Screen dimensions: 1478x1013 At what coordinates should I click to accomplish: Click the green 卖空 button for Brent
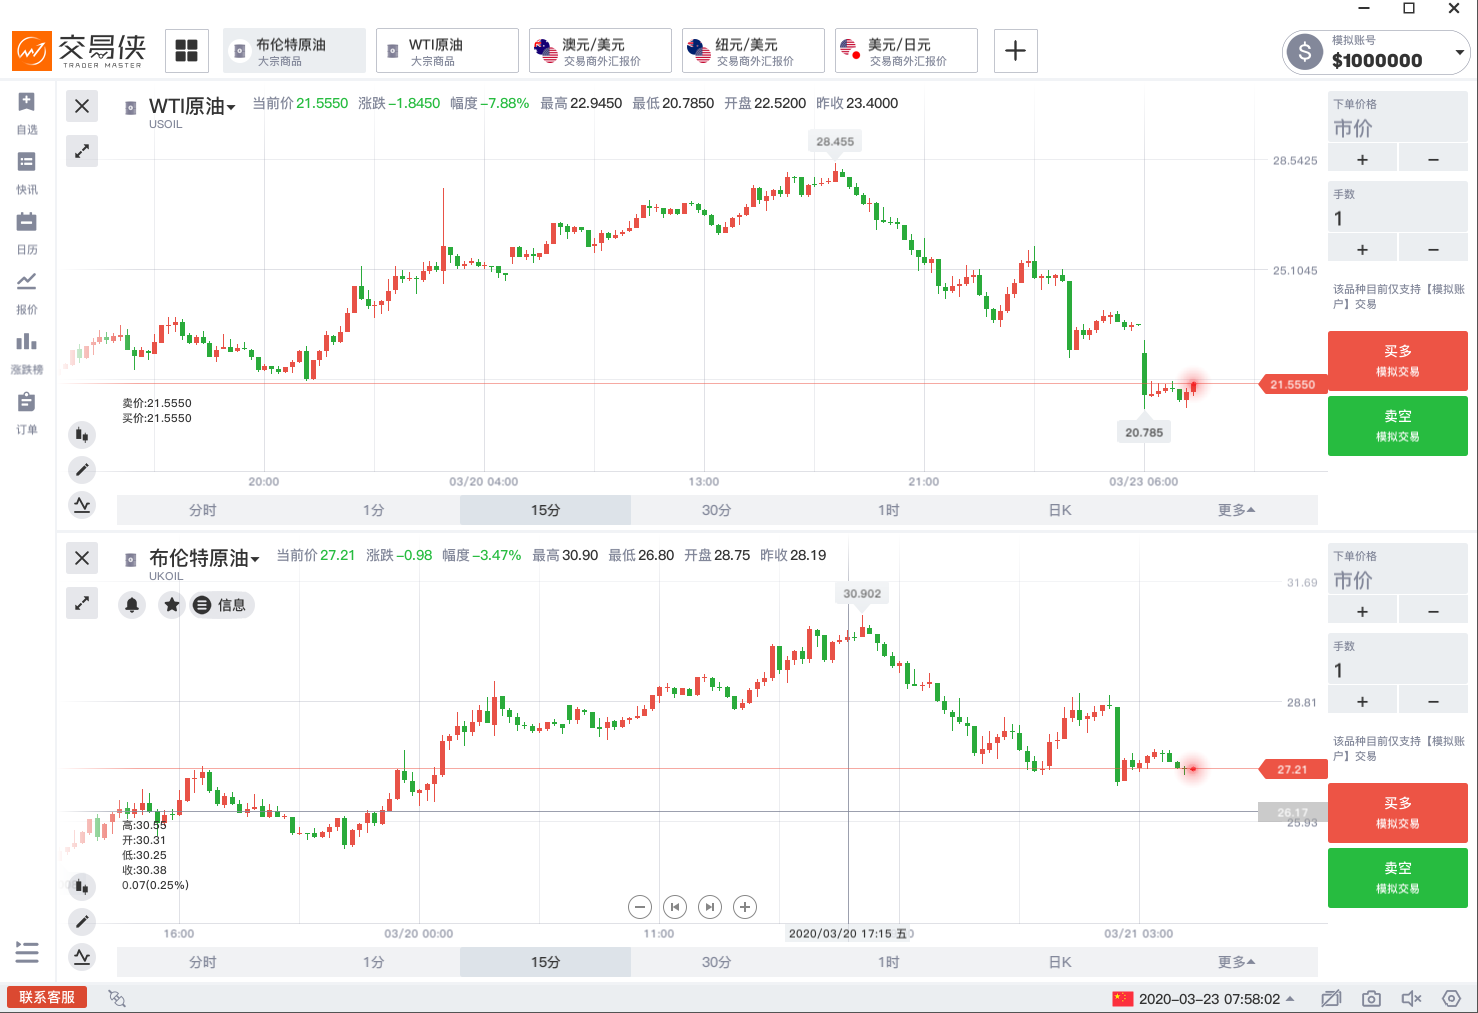tap(1397, 877)
